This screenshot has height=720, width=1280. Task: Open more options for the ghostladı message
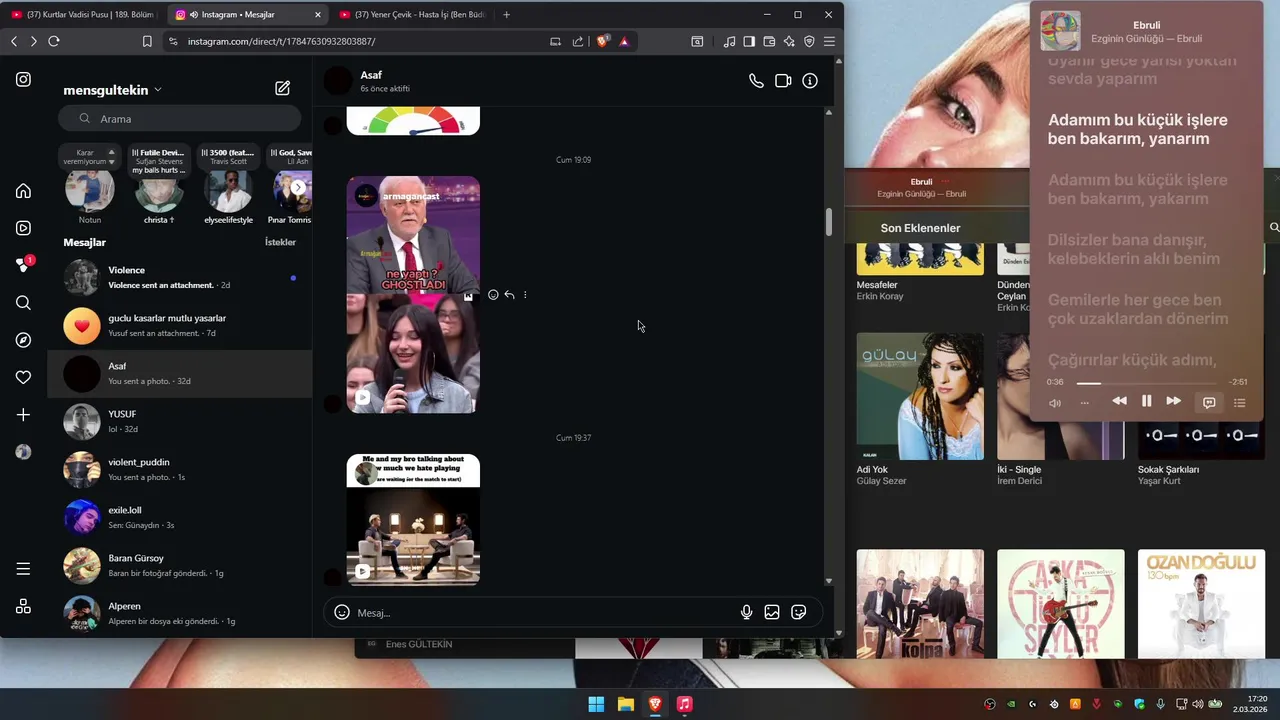click(x=525, y=295)
